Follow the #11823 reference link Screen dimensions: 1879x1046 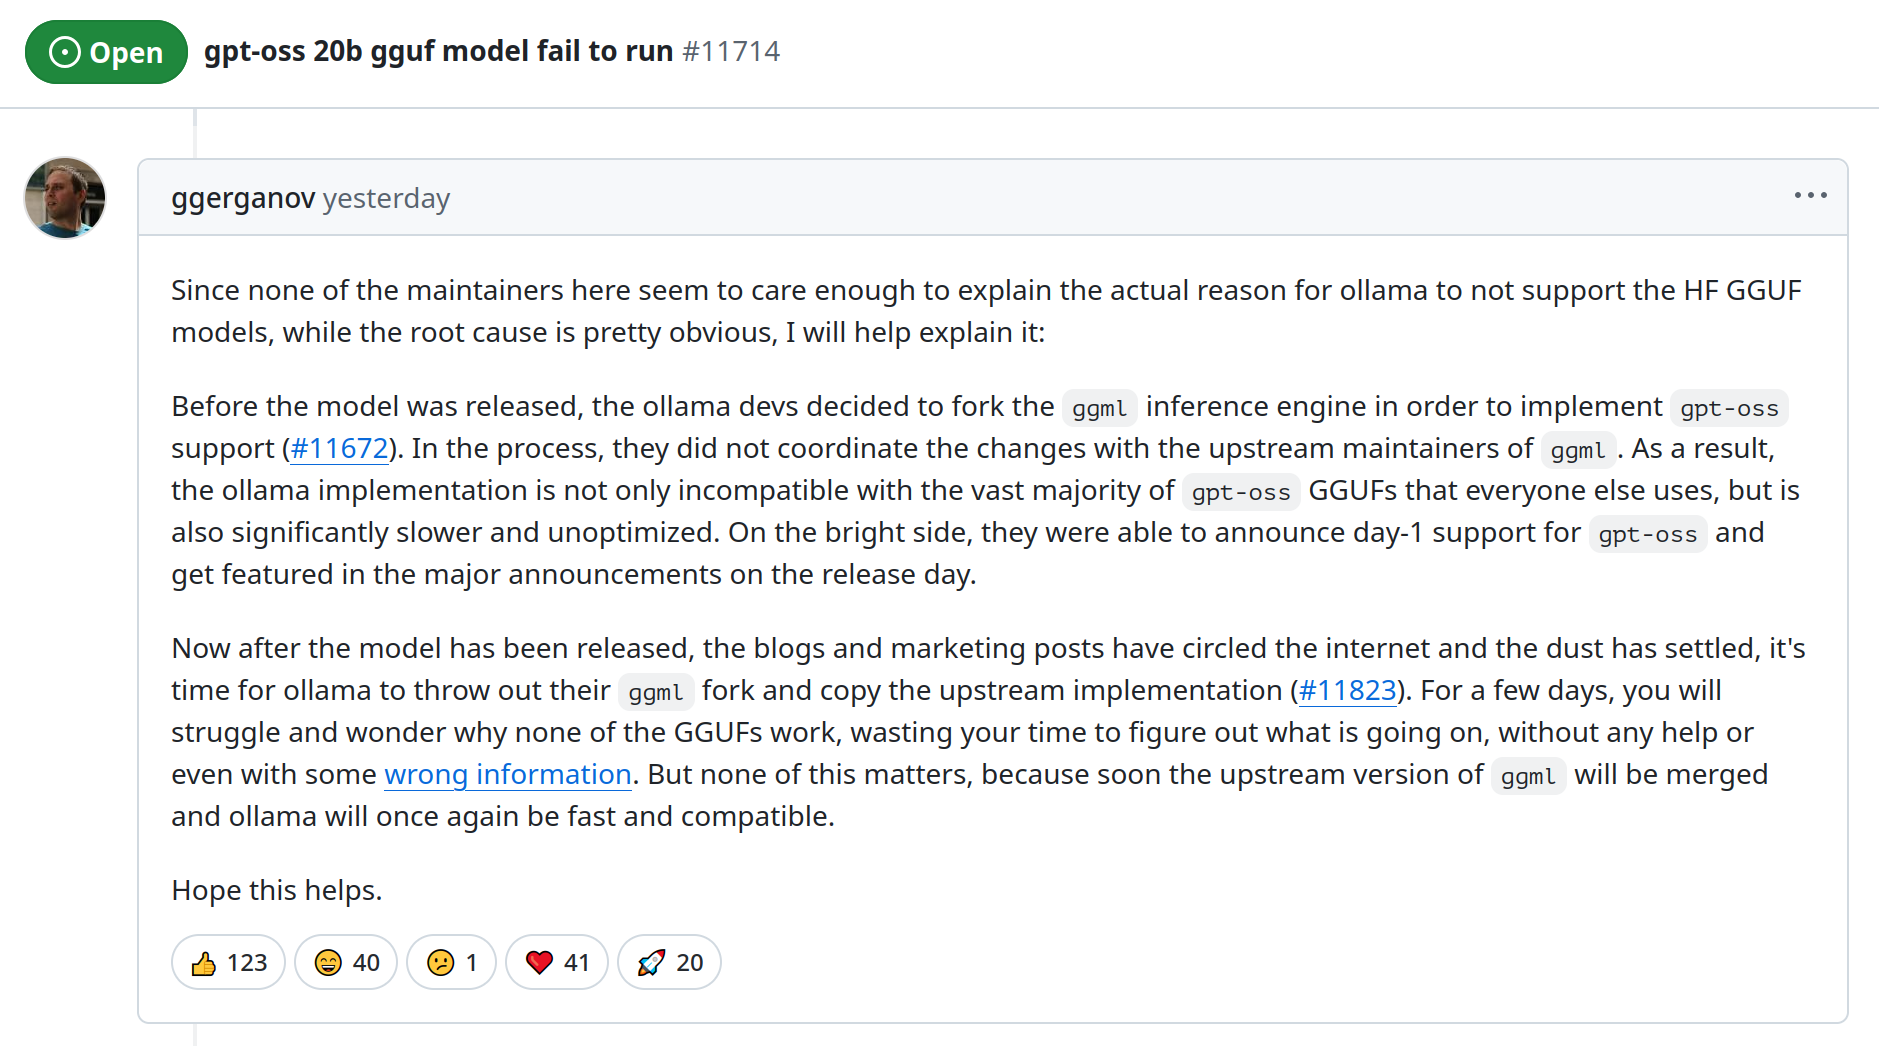pos(1347,690)
